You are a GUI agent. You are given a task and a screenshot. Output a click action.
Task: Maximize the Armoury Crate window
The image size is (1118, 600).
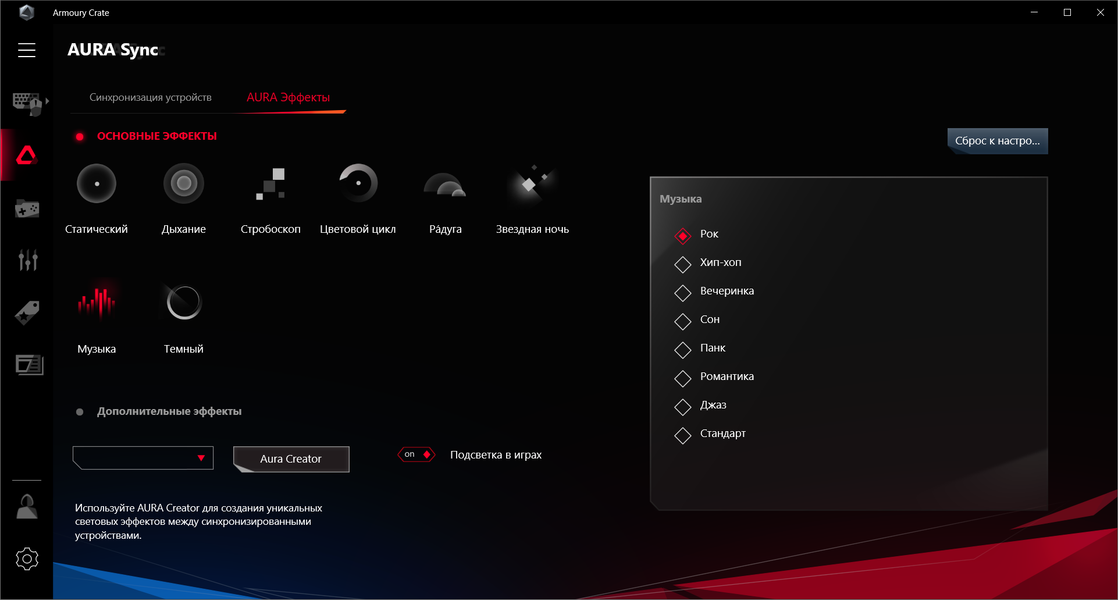(x=1067, y=12)
